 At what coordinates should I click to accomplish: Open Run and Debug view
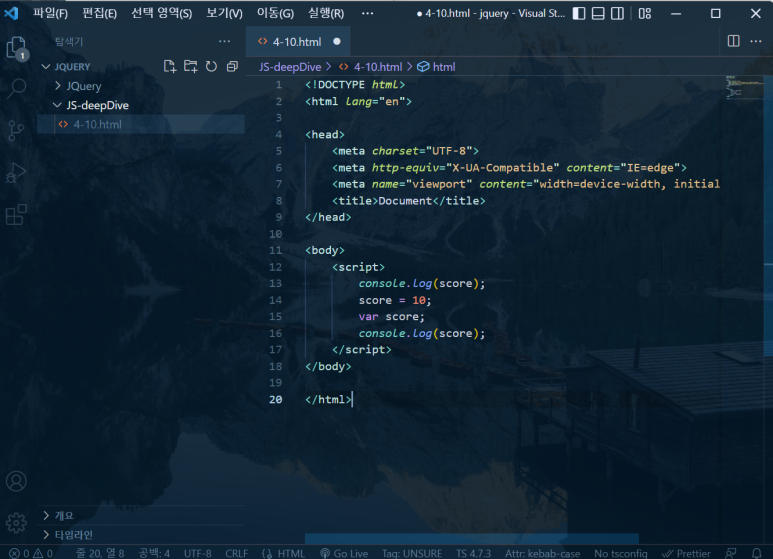pyautogui.click(x=16, y=173)
